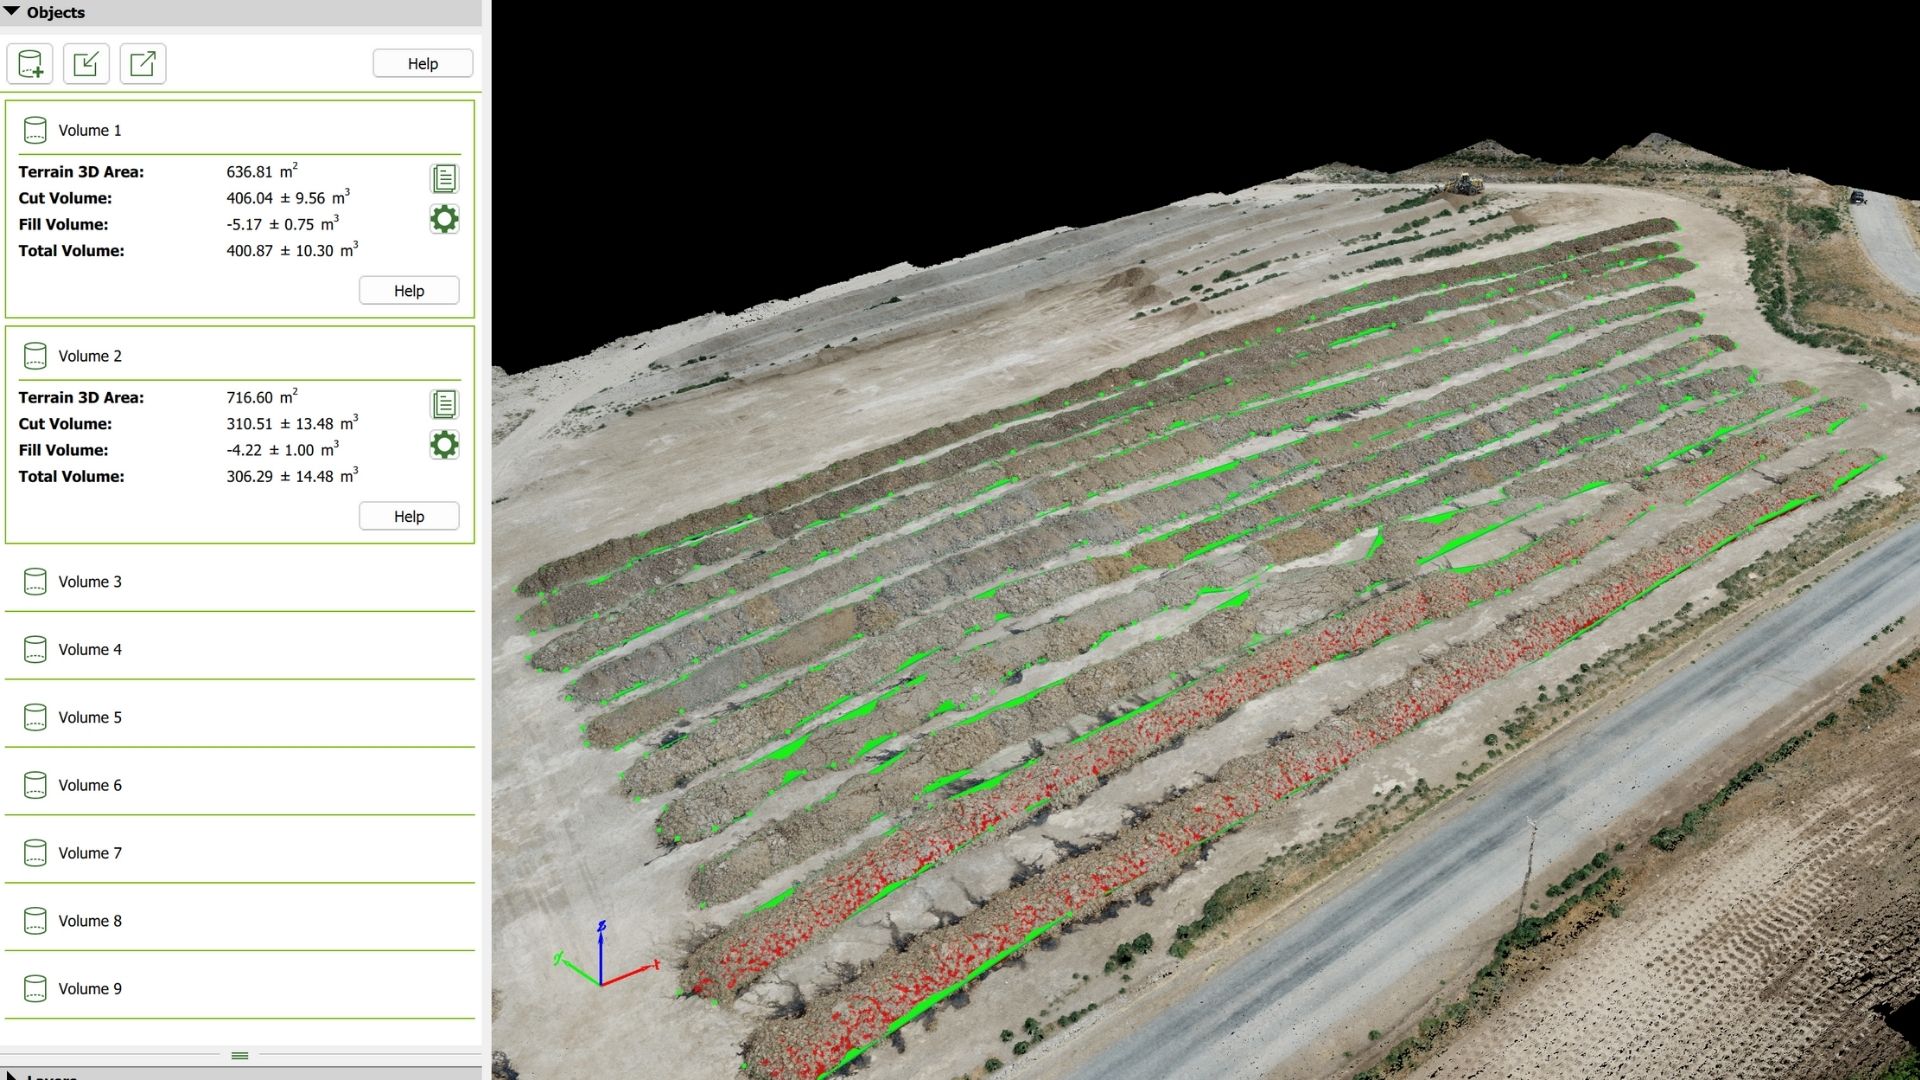Select Volume 5 in the list
The image size is (1920, 1080).
click(90, 718)
